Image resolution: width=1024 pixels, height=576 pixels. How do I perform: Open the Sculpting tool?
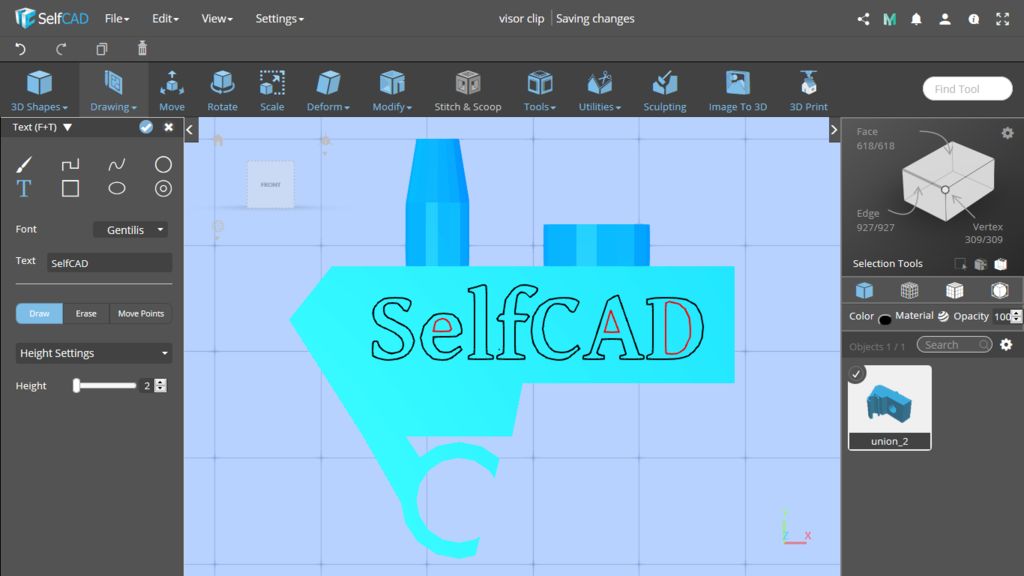pyautogui.click(x=664, y=91)
